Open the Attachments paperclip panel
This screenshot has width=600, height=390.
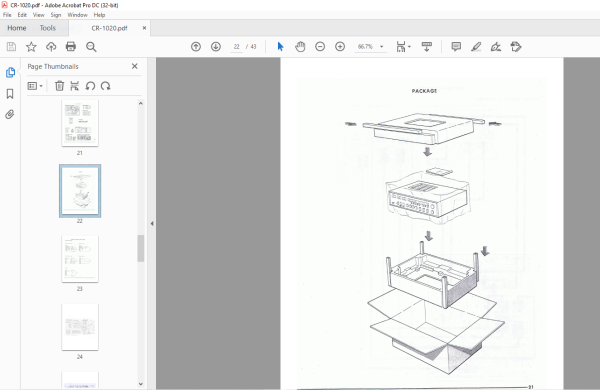pyautogui.click(x=10, y=114)
